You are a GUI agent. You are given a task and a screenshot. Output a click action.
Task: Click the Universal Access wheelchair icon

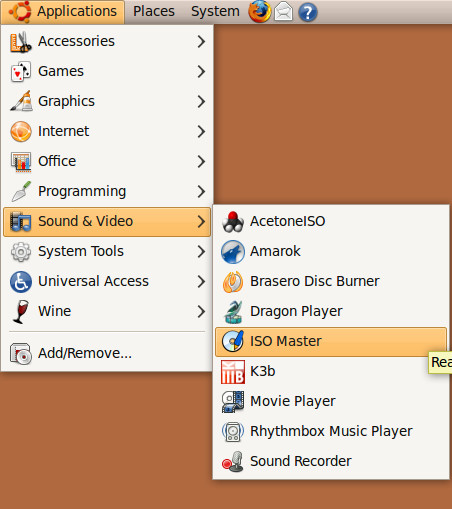21,282
